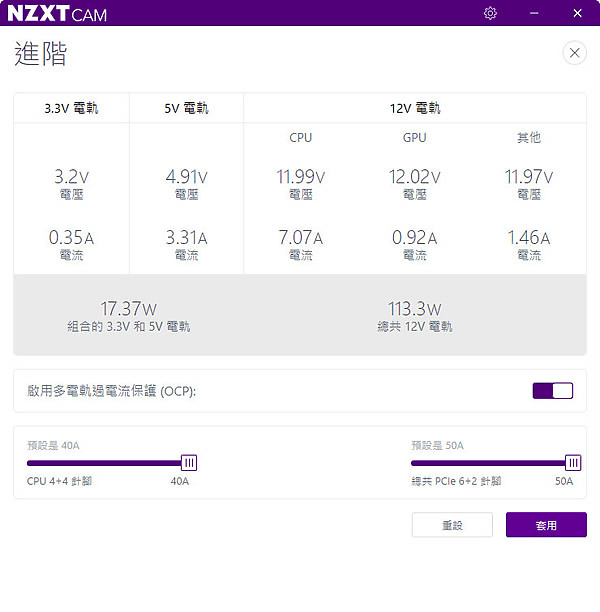The height and width of the screenshot is (612, 600).
Task: Click the 套用 apply button
Action: [x=546, y=525]
